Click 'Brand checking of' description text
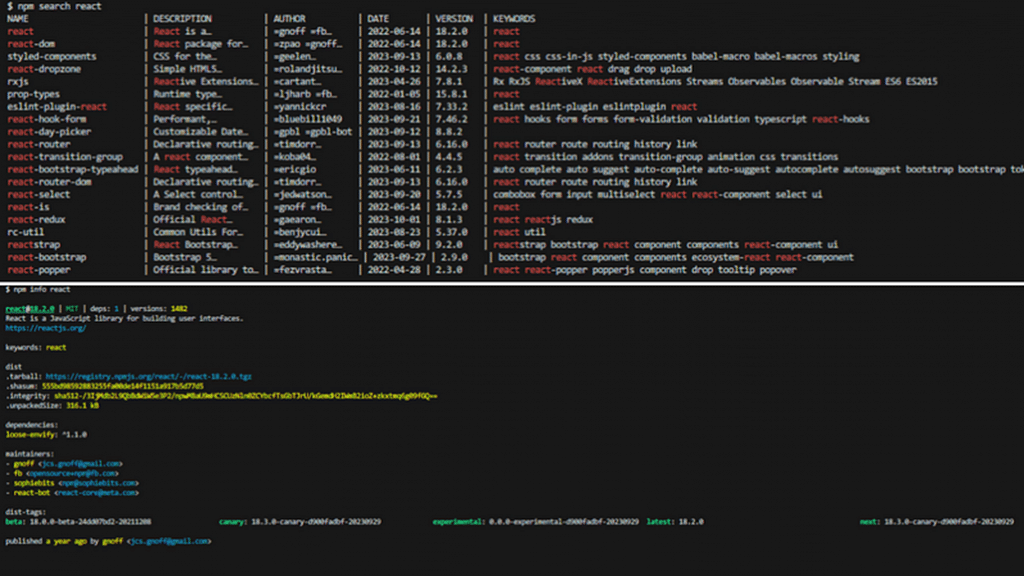1024x576 pixels. 200,206
